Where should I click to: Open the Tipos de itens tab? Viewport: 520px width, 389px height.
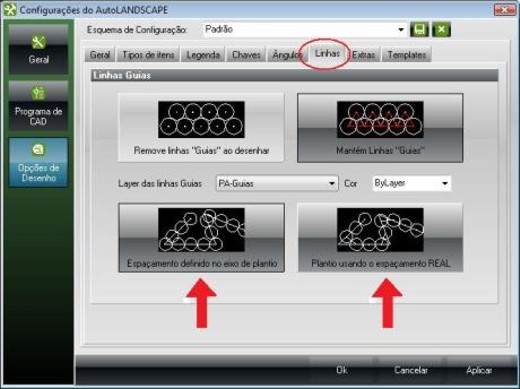[x=148, y=55]
